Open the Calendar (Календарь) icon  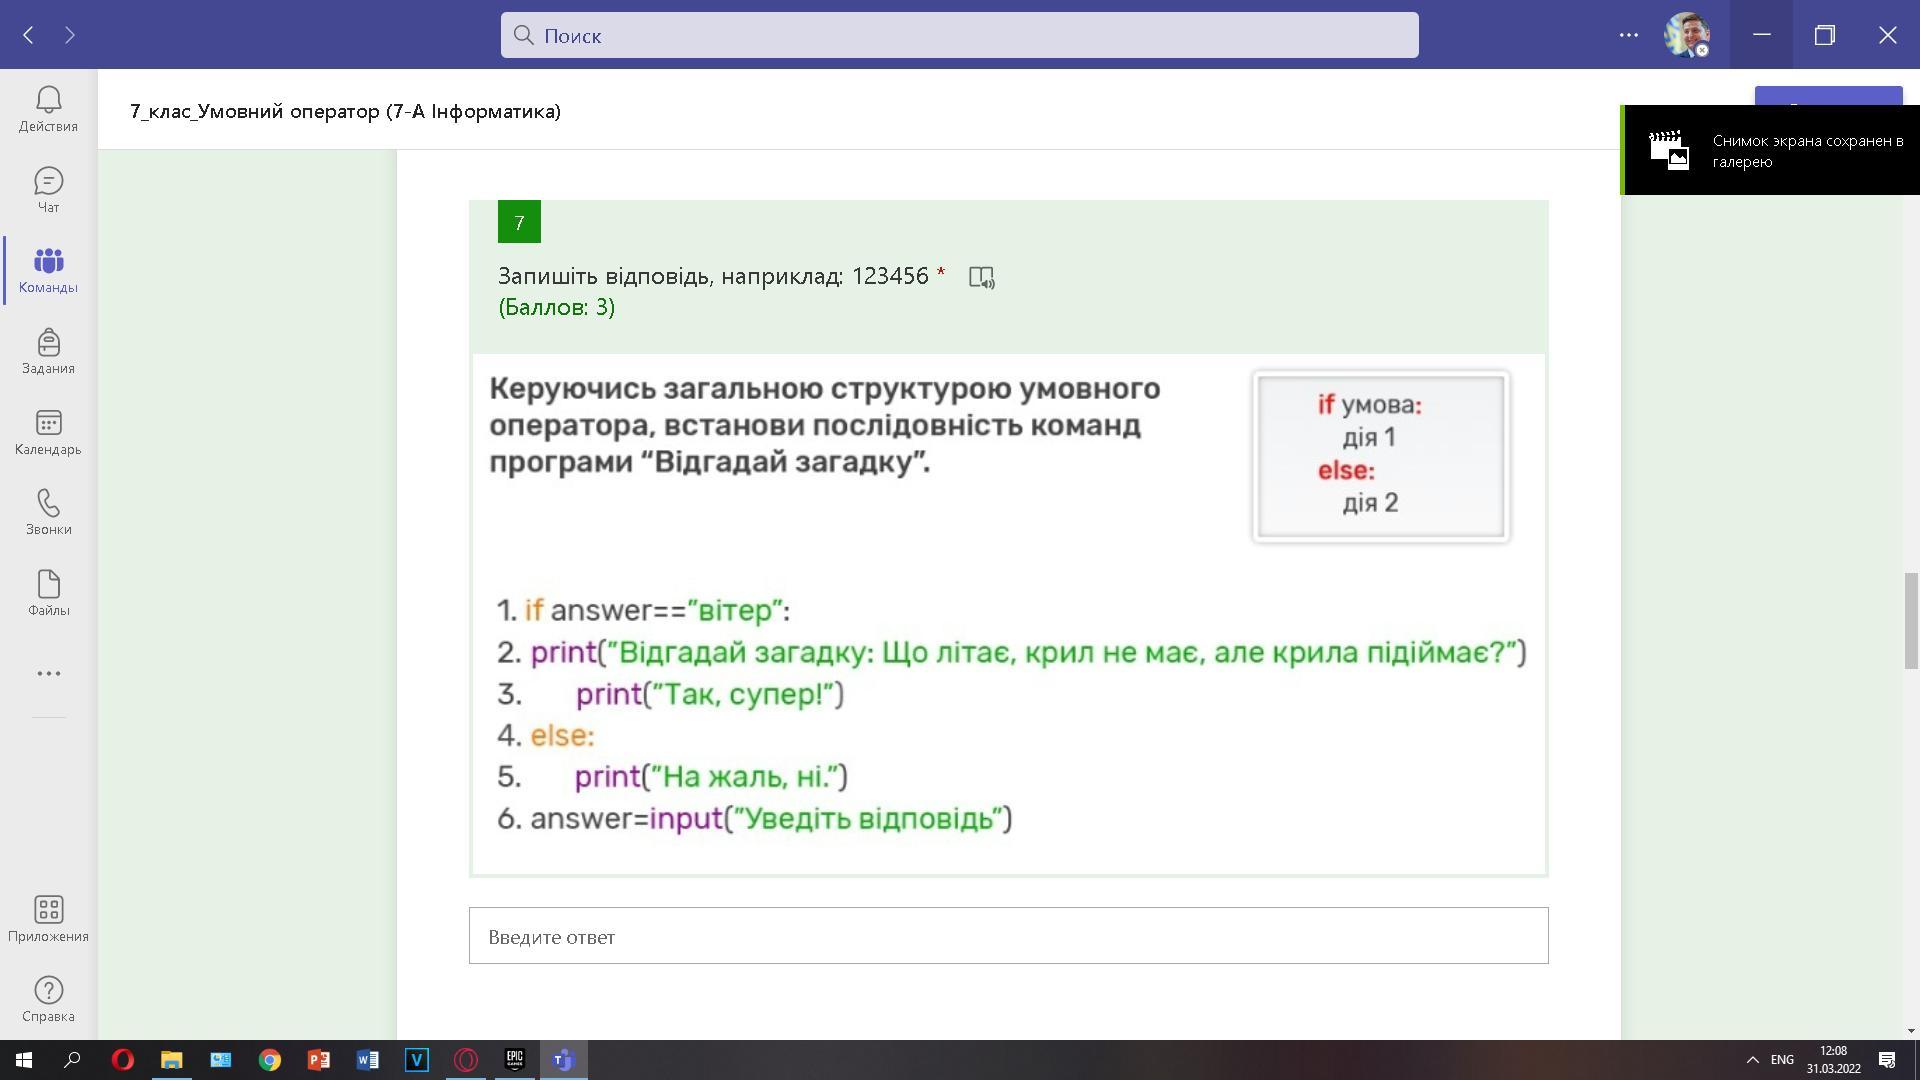(x=48, y=432)
